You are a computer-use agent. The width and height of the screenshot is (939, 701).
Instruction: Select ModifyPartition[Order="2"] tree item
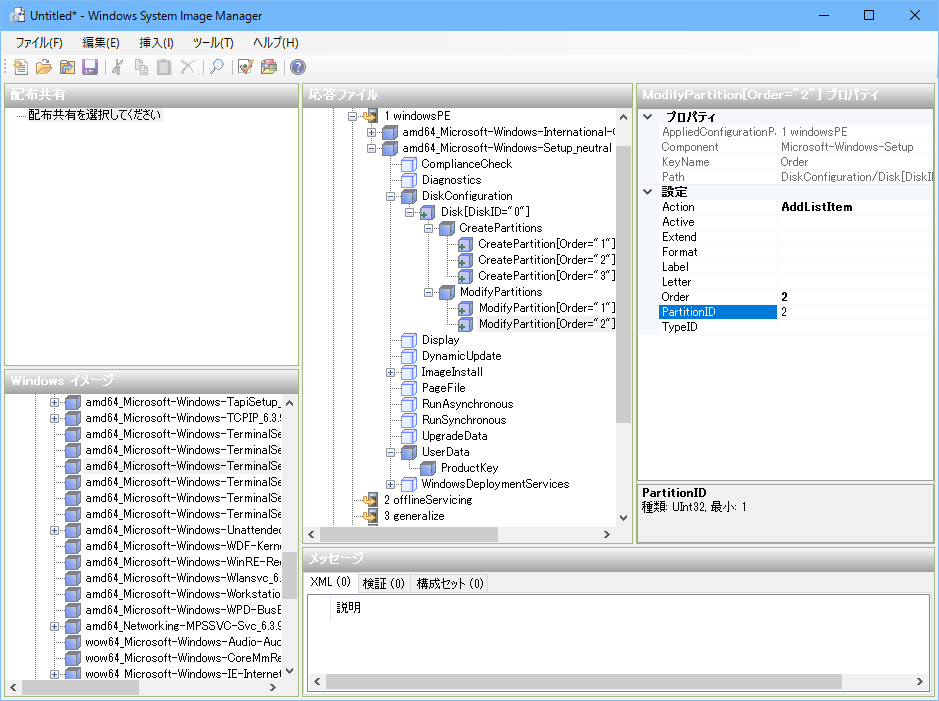[x=547, y=324]
